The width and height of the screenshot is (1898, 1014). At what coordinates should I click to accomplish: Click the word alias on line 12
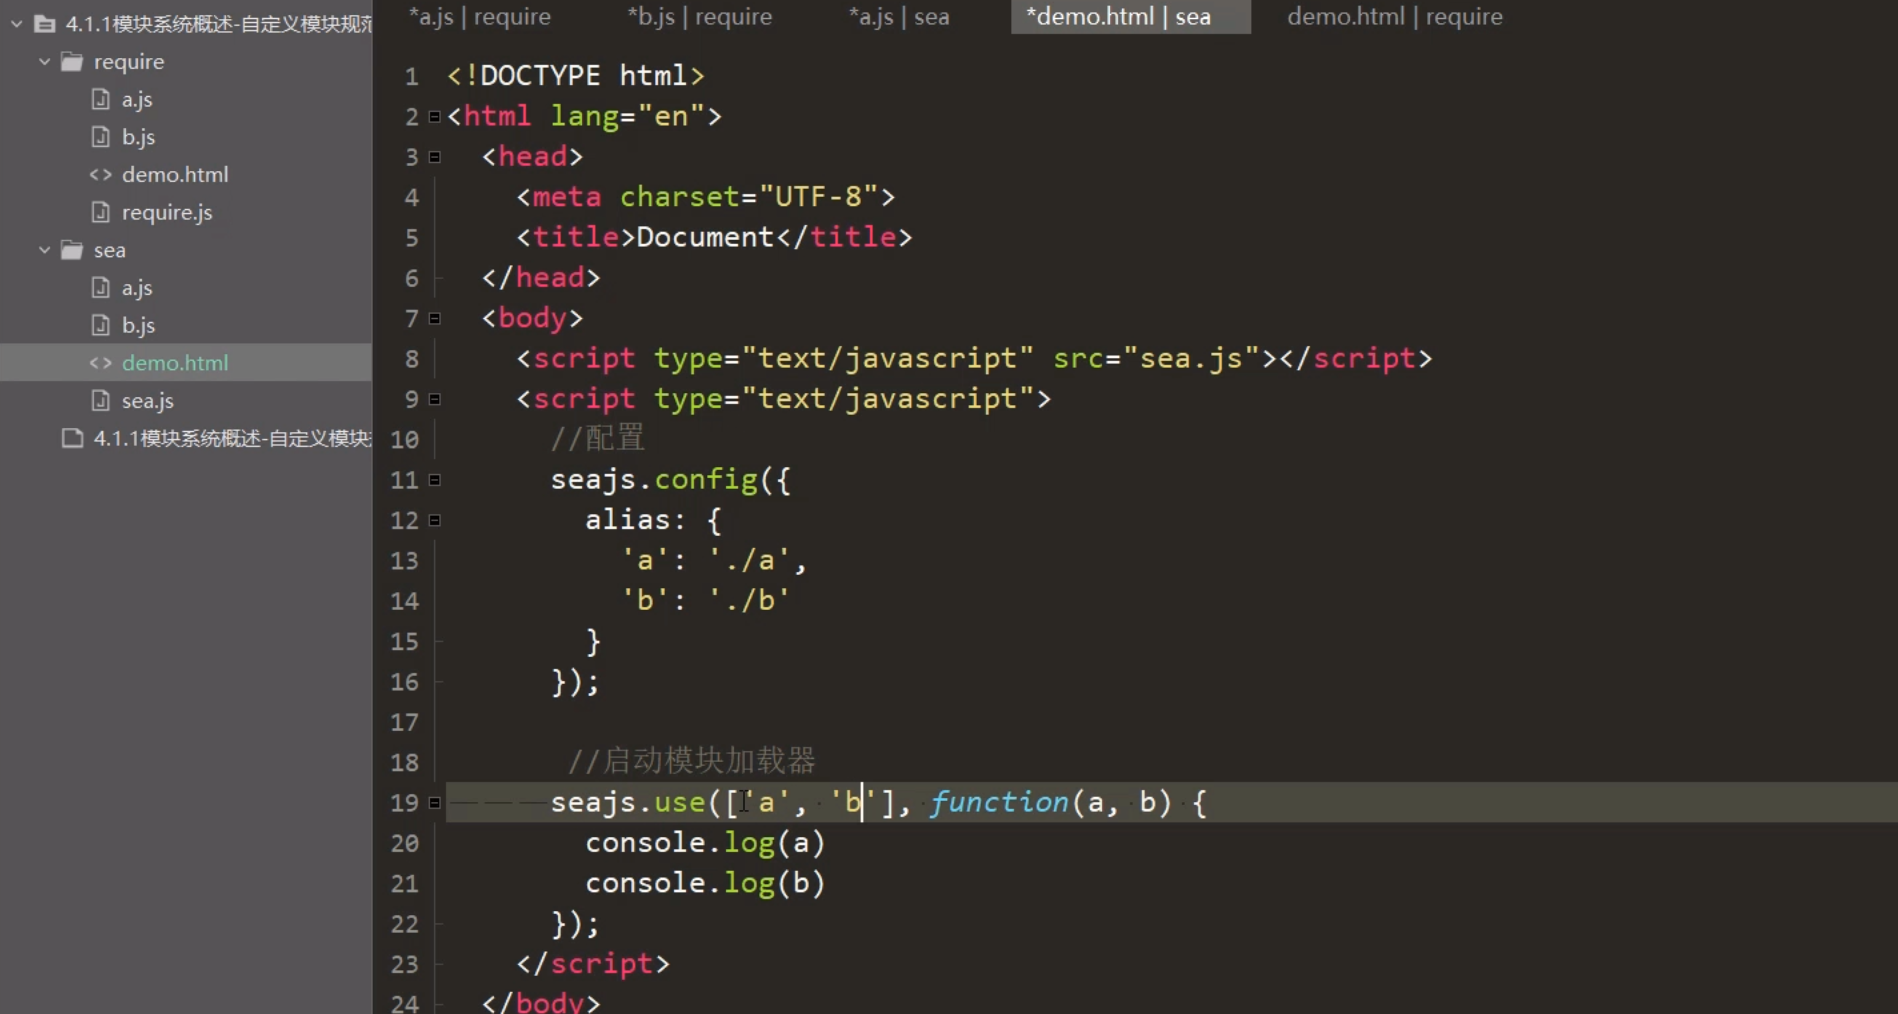coord(628,520)
